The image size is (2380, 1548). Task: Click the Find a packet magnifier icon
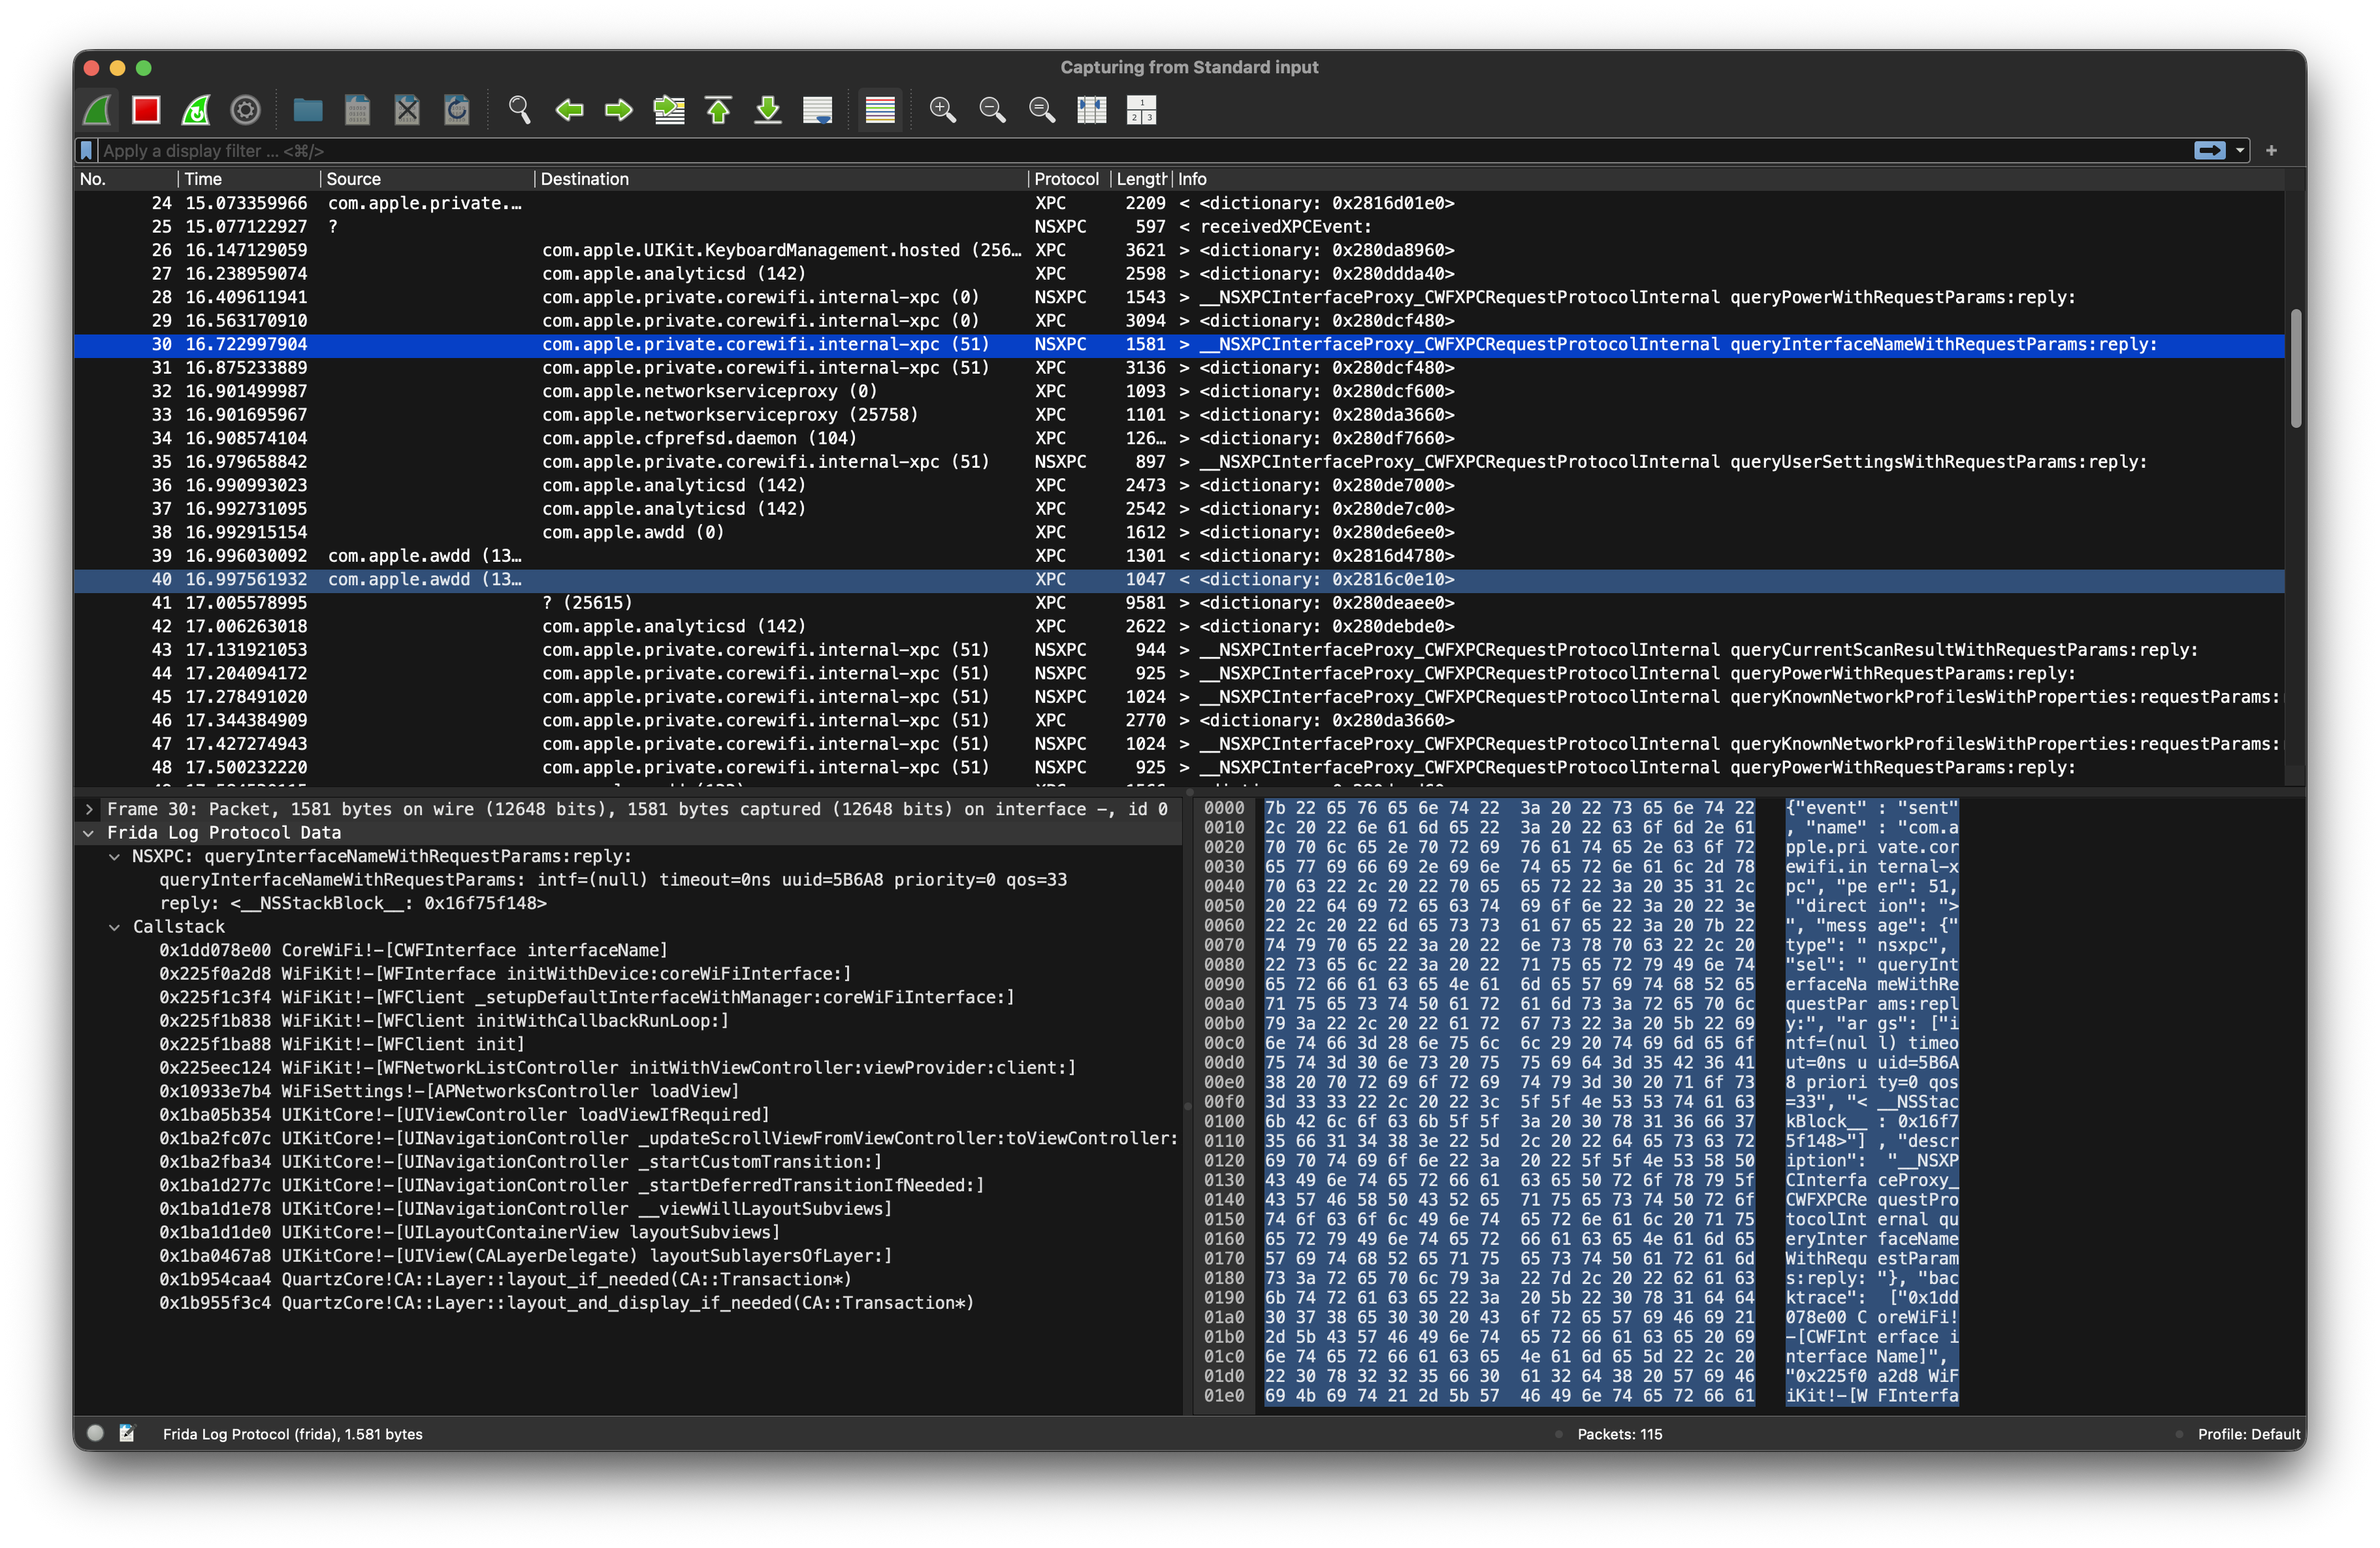pyautogui.click(x=519, y=110)
